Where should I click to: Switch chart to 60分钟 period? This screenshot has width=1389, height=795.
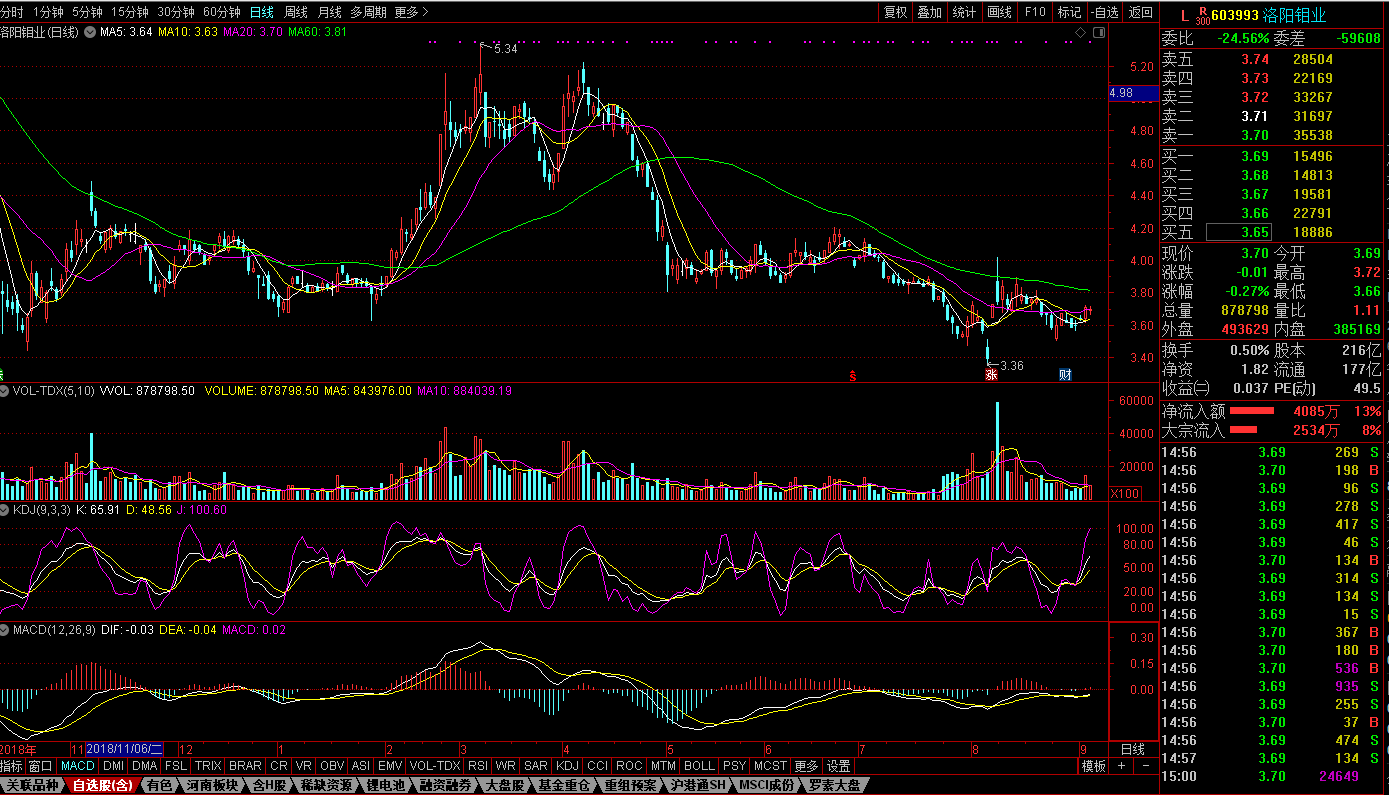[221, 12]
